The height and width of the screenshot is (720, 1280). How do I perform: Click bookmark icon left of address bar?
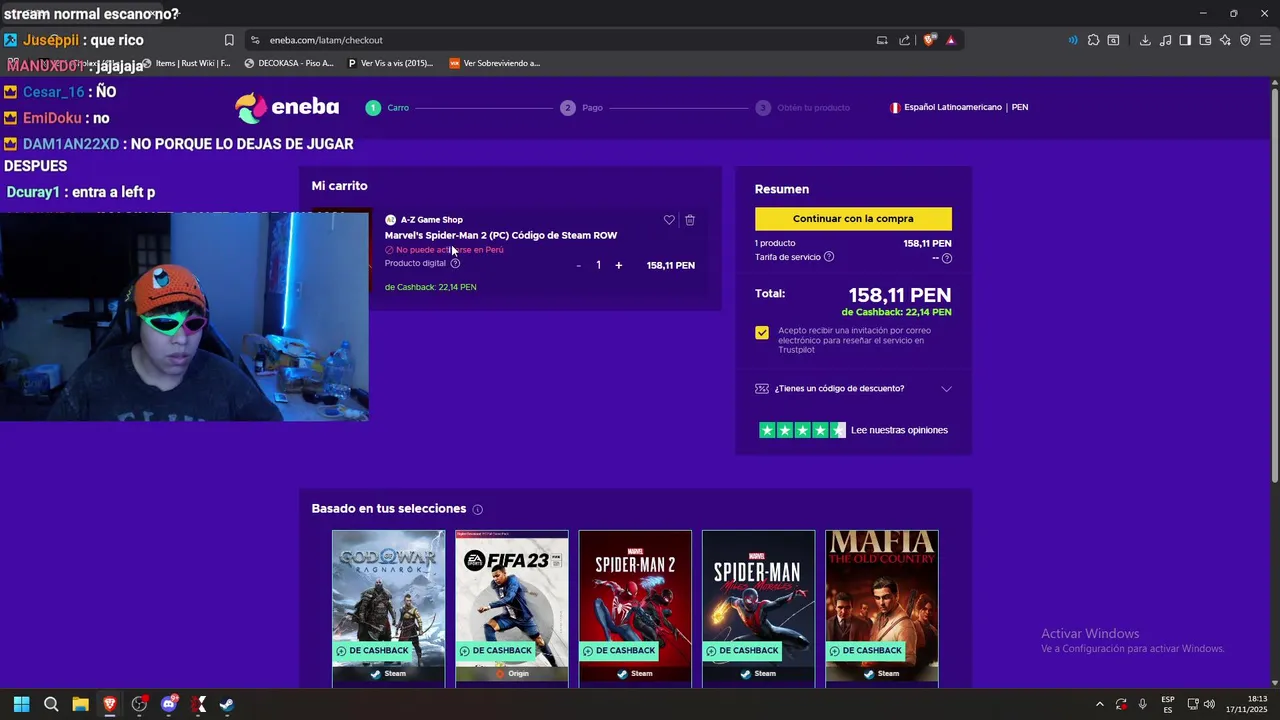coord(229,40)
